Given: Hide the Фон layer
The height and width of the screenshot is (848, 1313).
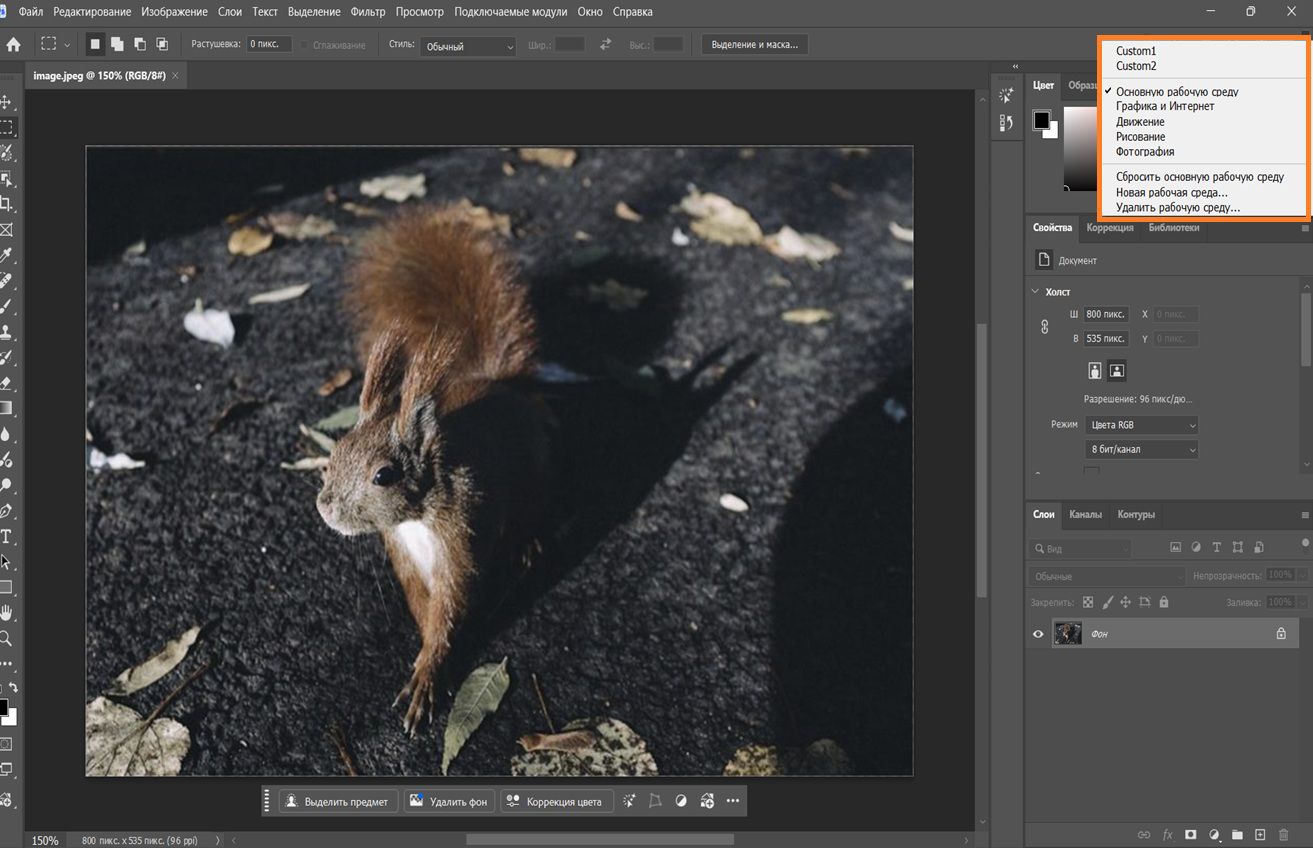Looking at the screenshot, I should coord(1038,633).
